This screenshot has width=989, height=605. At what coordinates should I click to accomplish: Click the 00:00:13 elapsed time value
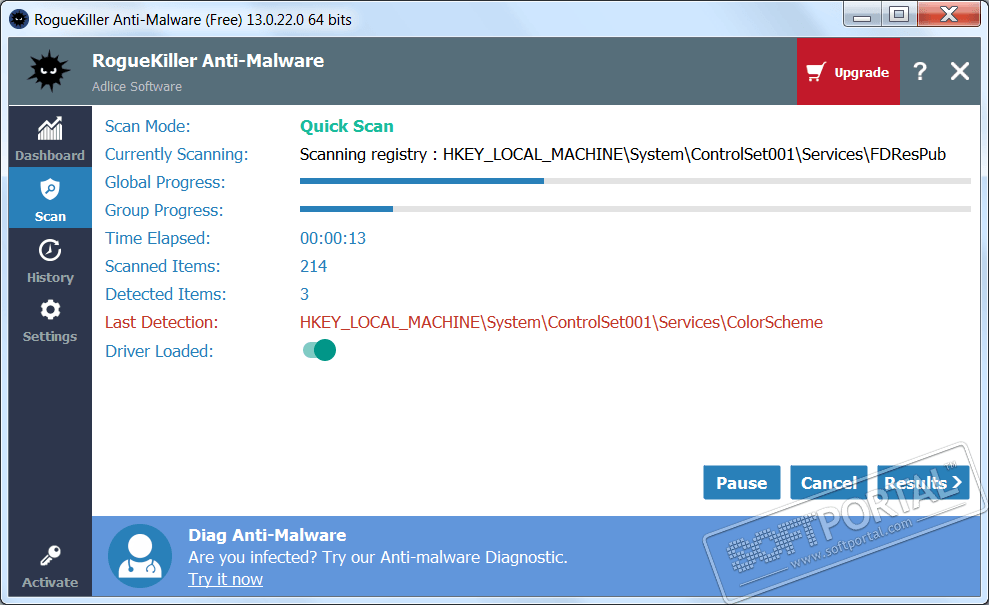(332, 238)
